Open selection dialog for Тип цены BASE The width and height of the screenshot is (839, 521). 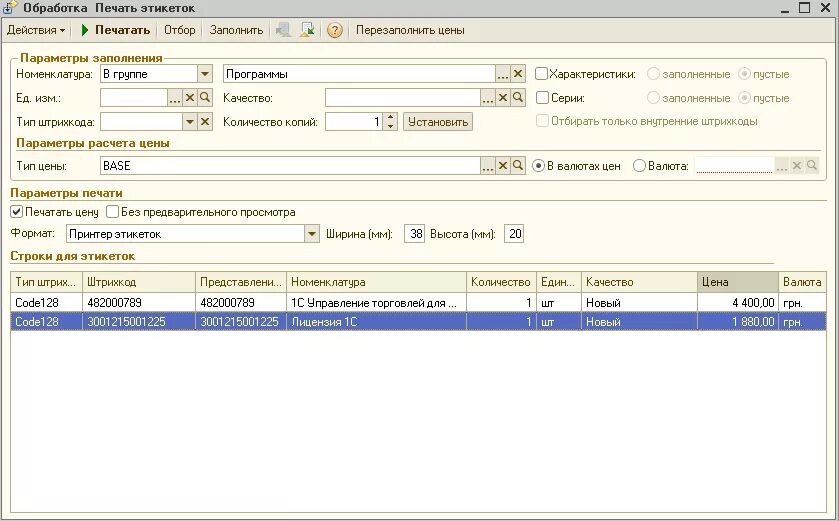(x=487, y=166)
